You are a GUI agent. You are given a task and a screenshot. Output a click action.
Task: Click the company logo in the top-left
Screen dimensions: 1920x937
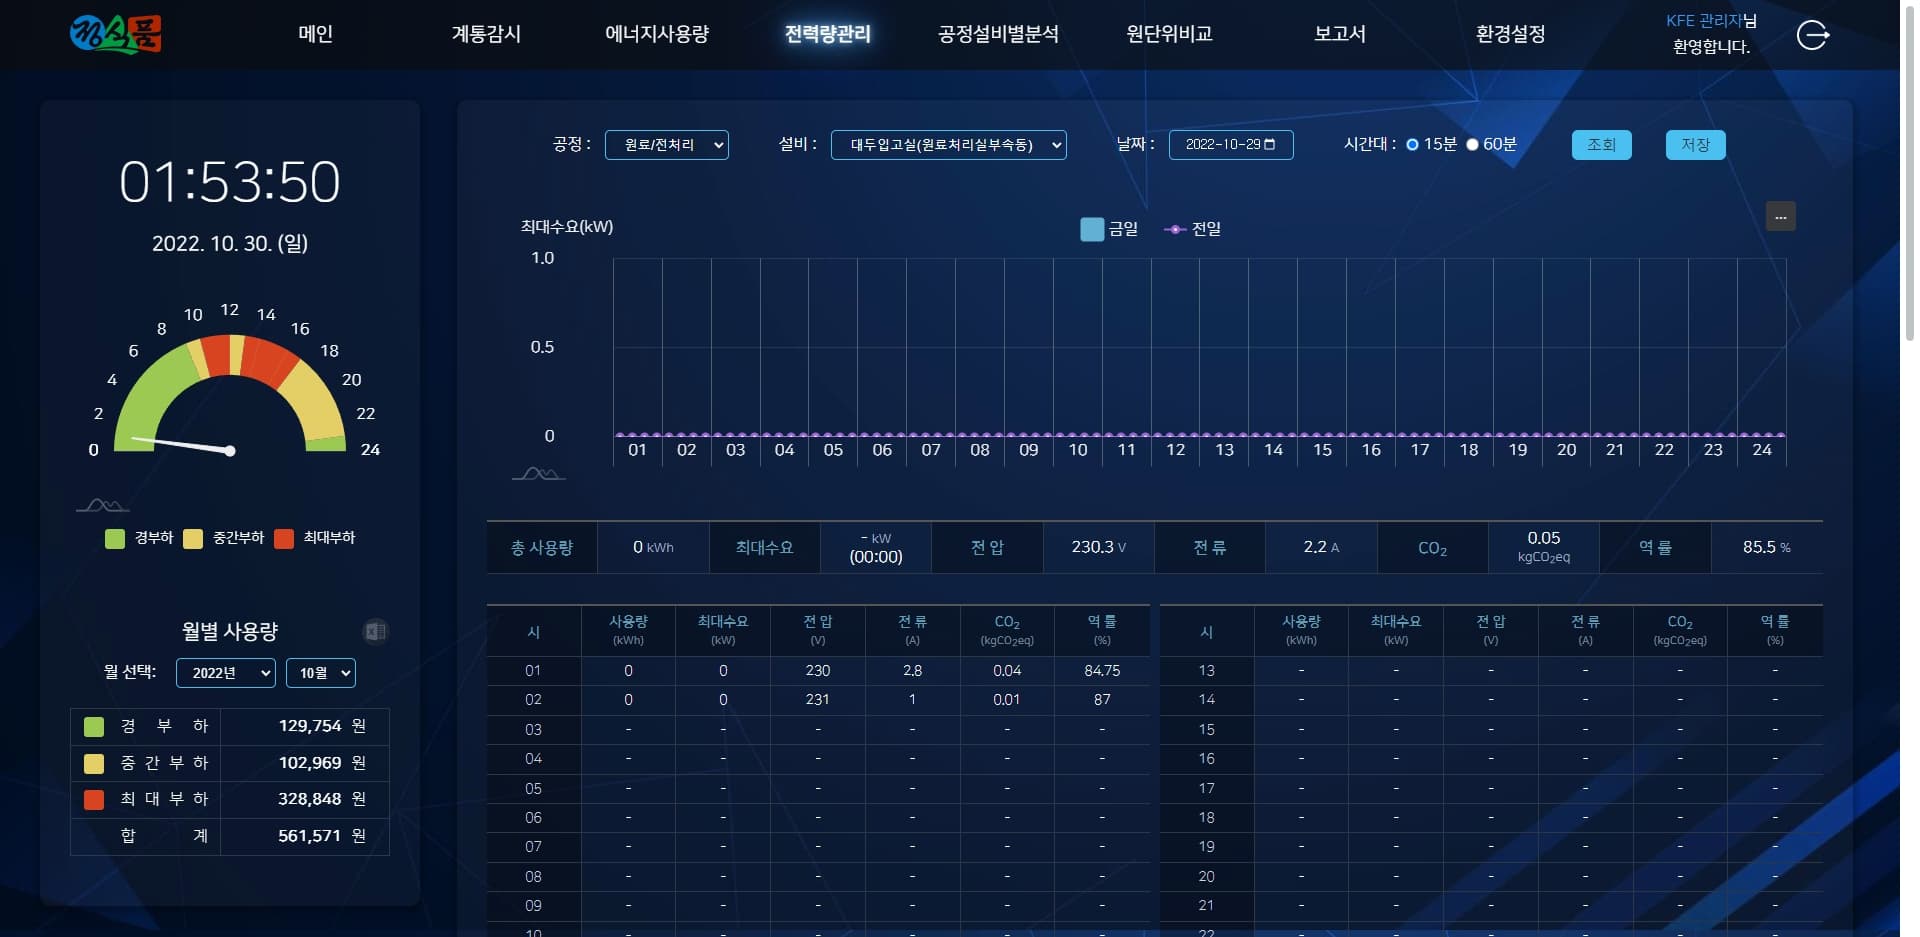(116, 34)
